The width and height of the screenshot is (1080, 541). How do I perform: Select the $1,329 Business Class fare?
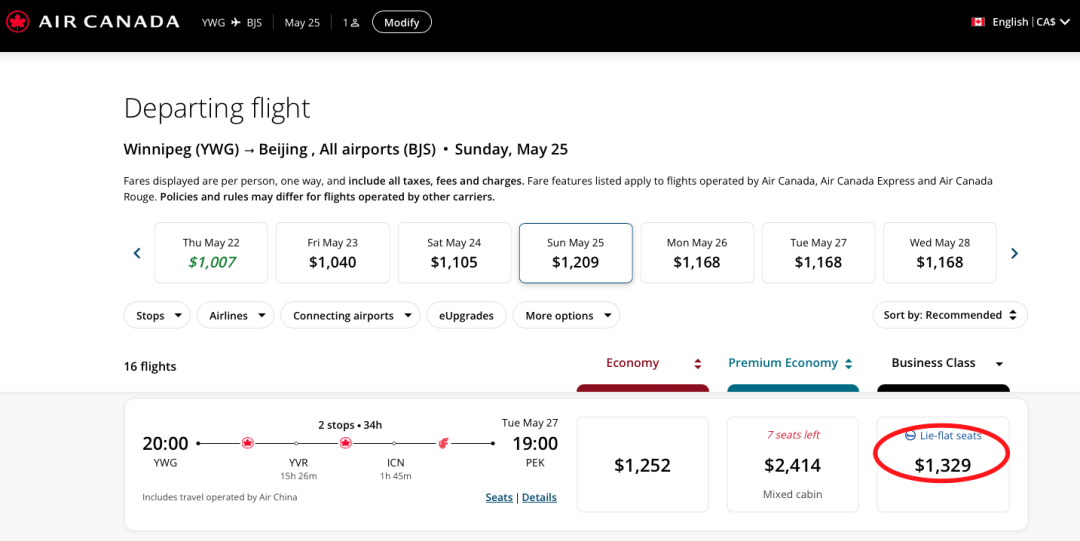coord(942,465)
